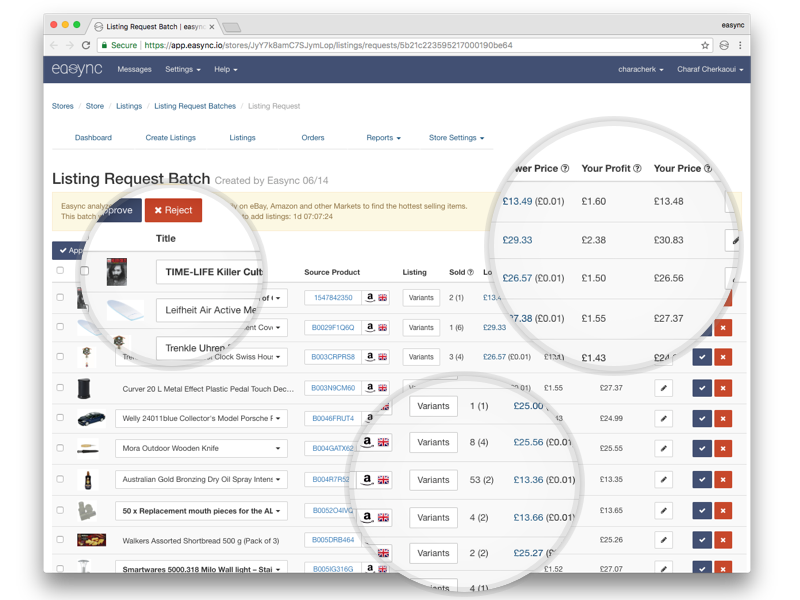The image size is (800, 600).
Task: Open the Sold column help icon
Action: (x=470, y=272)
